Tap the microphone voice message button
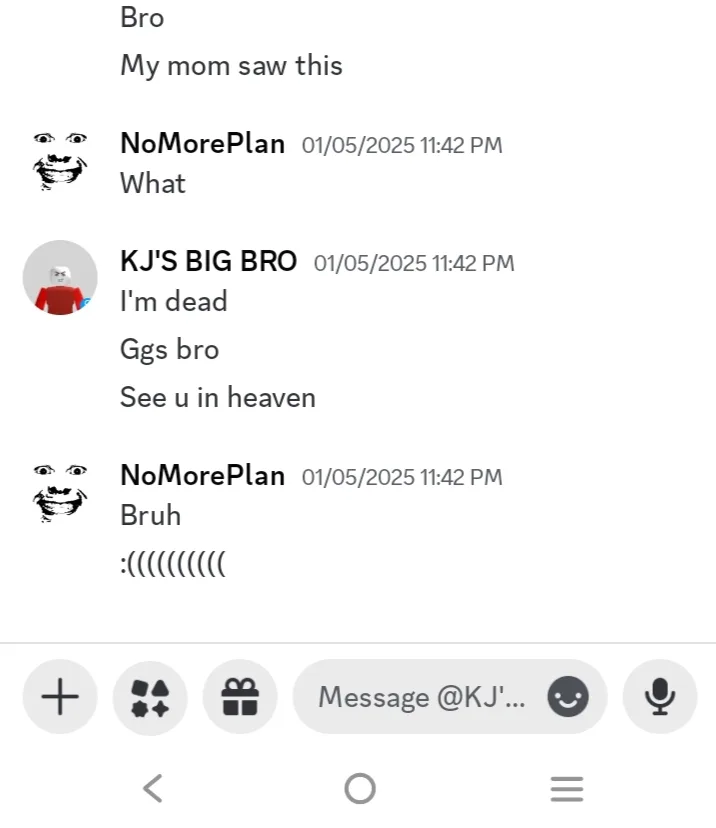Image resolution: width=716 pixels, height=828 pixels. (660, 697)
